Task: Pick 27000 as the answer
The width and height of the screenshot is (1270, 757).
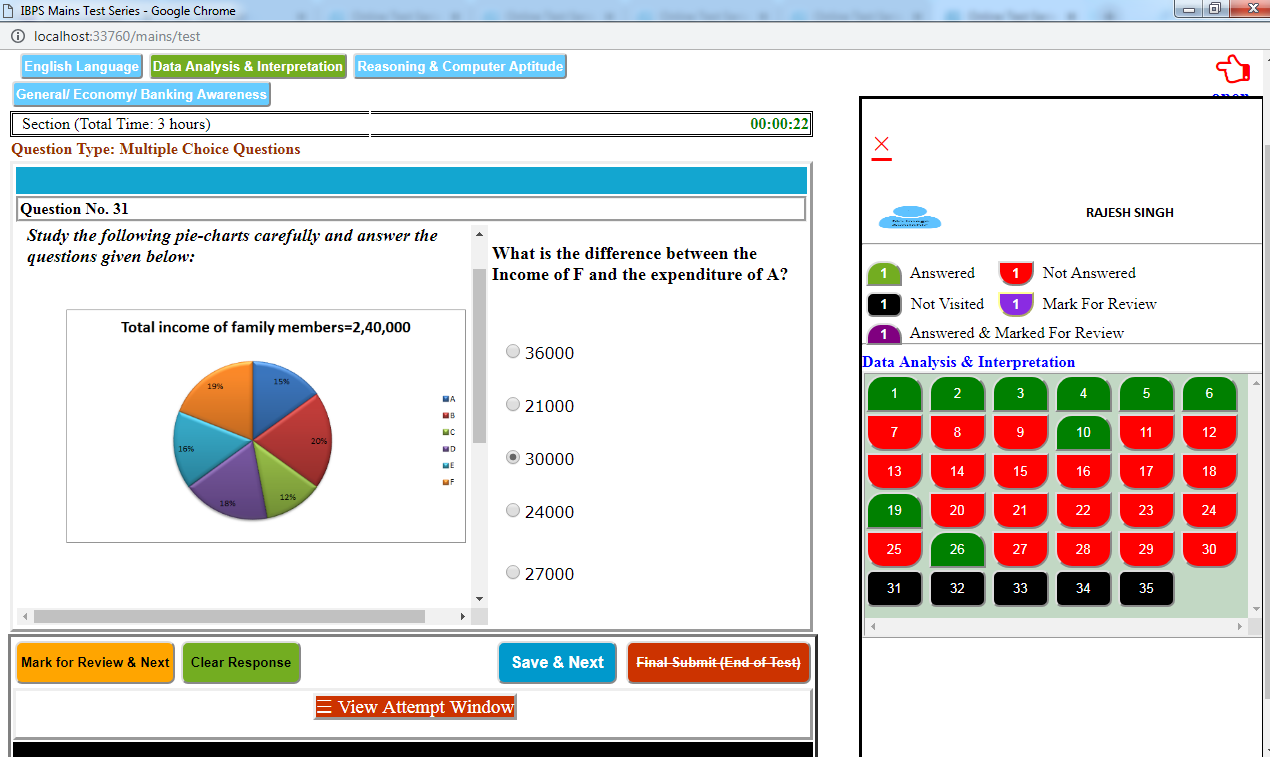Action: 513,573
